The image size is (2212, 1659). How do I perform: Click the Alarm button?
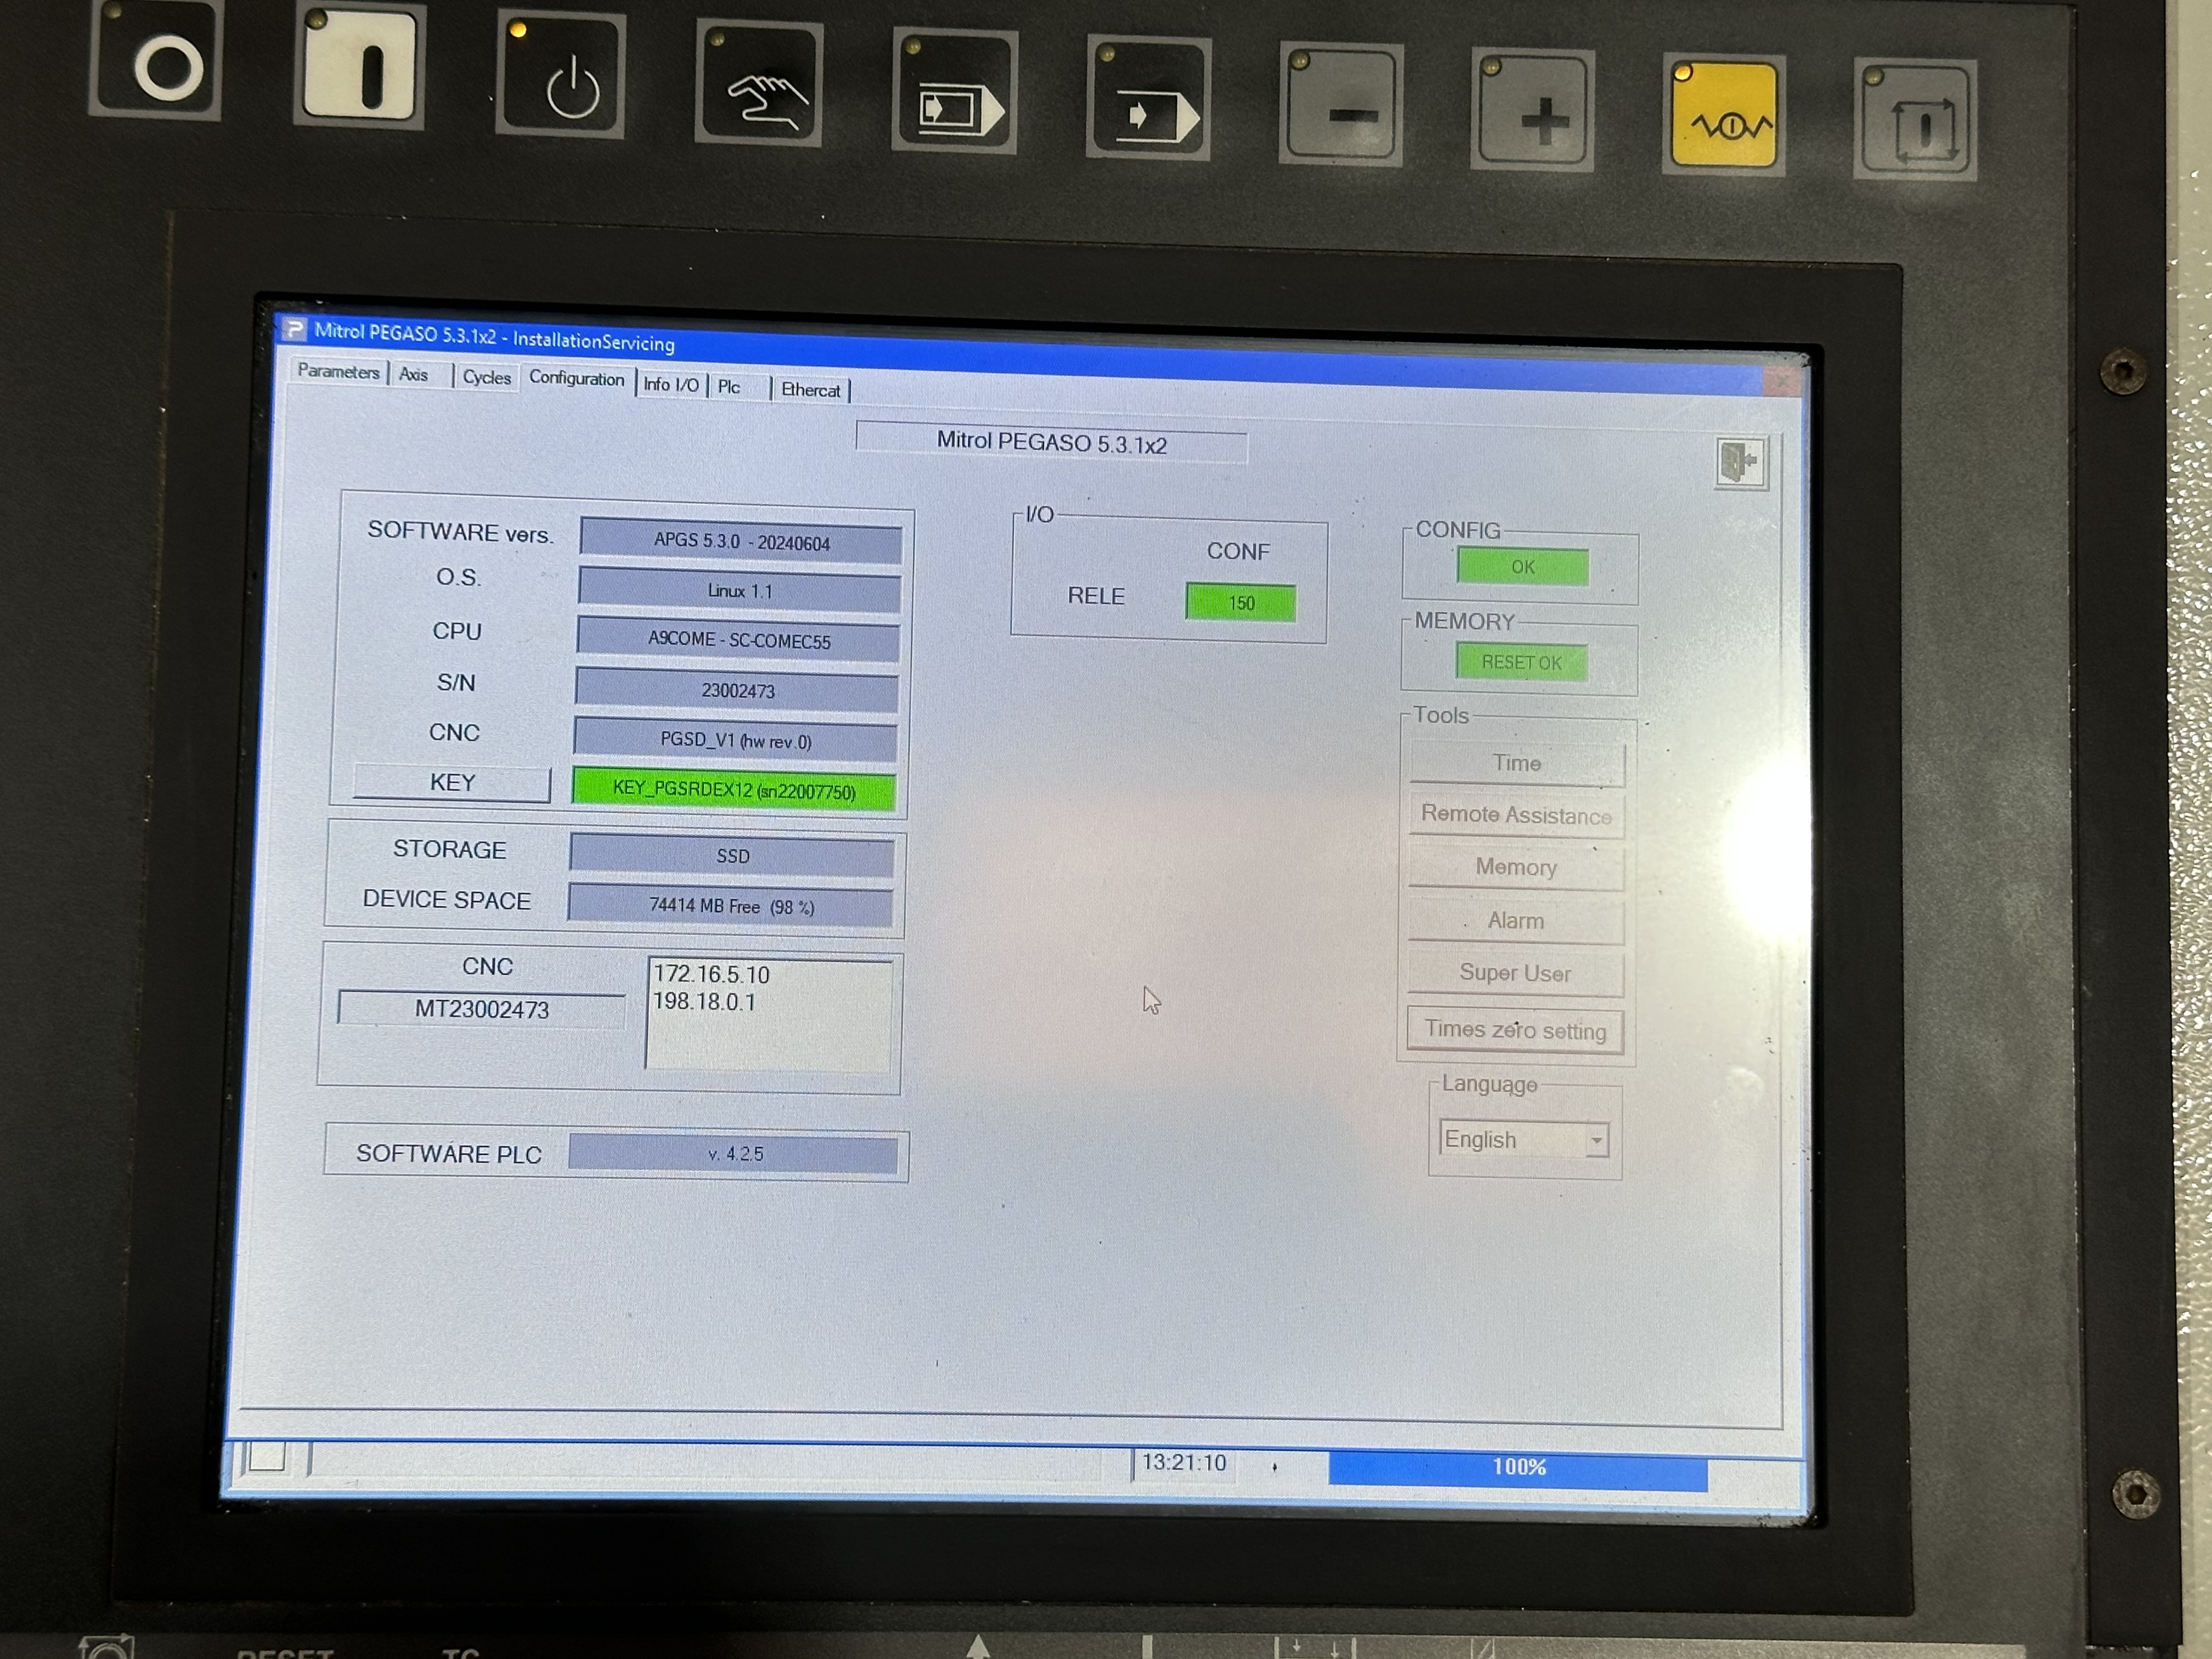coord(1516,921)
